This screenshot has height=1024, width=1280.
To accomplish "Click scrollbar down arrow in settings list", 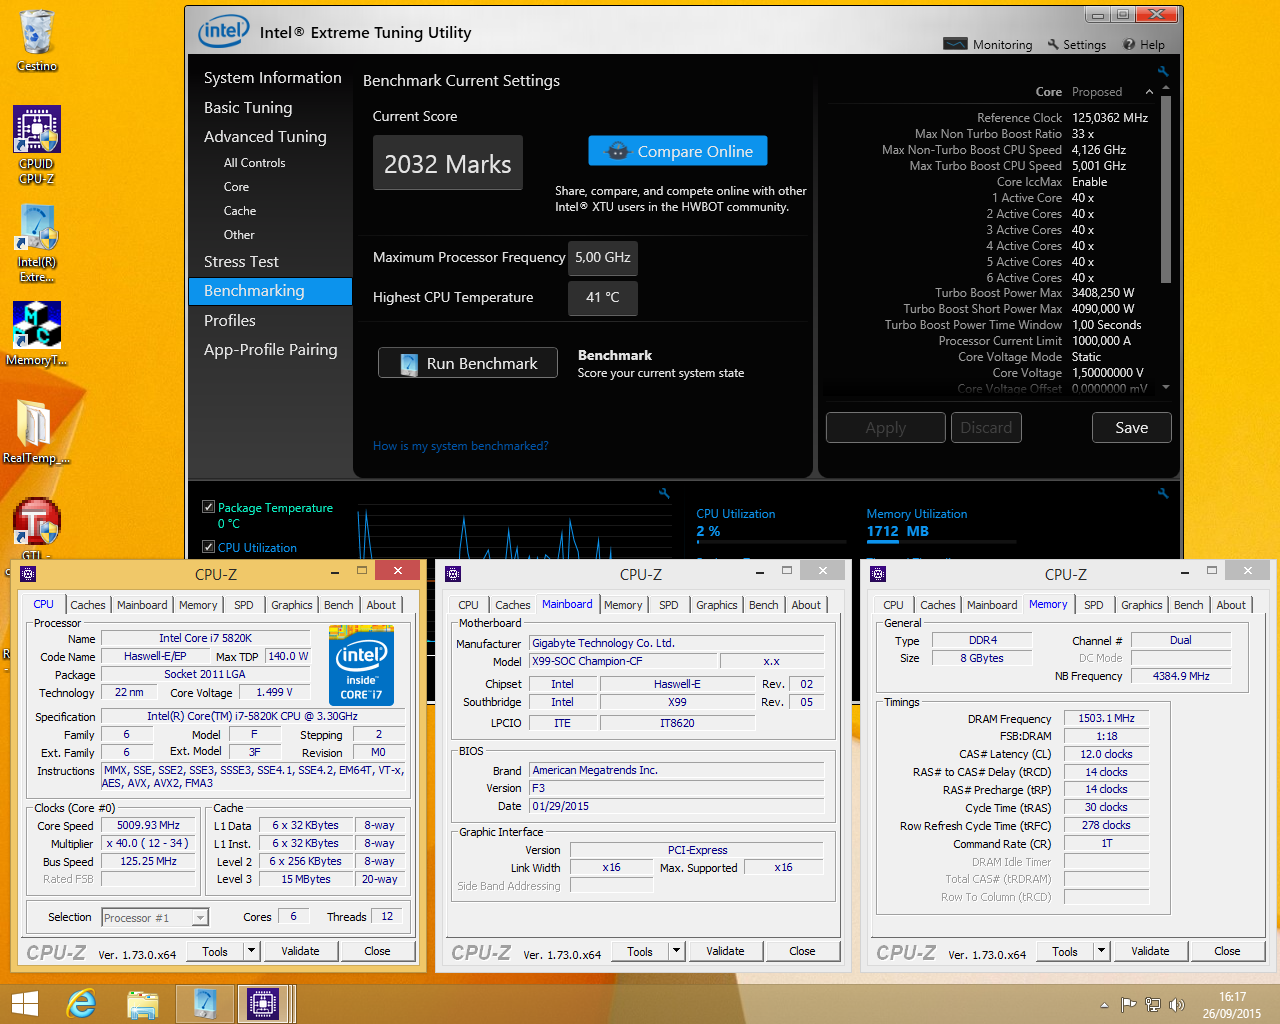I will click(1166, 388).
